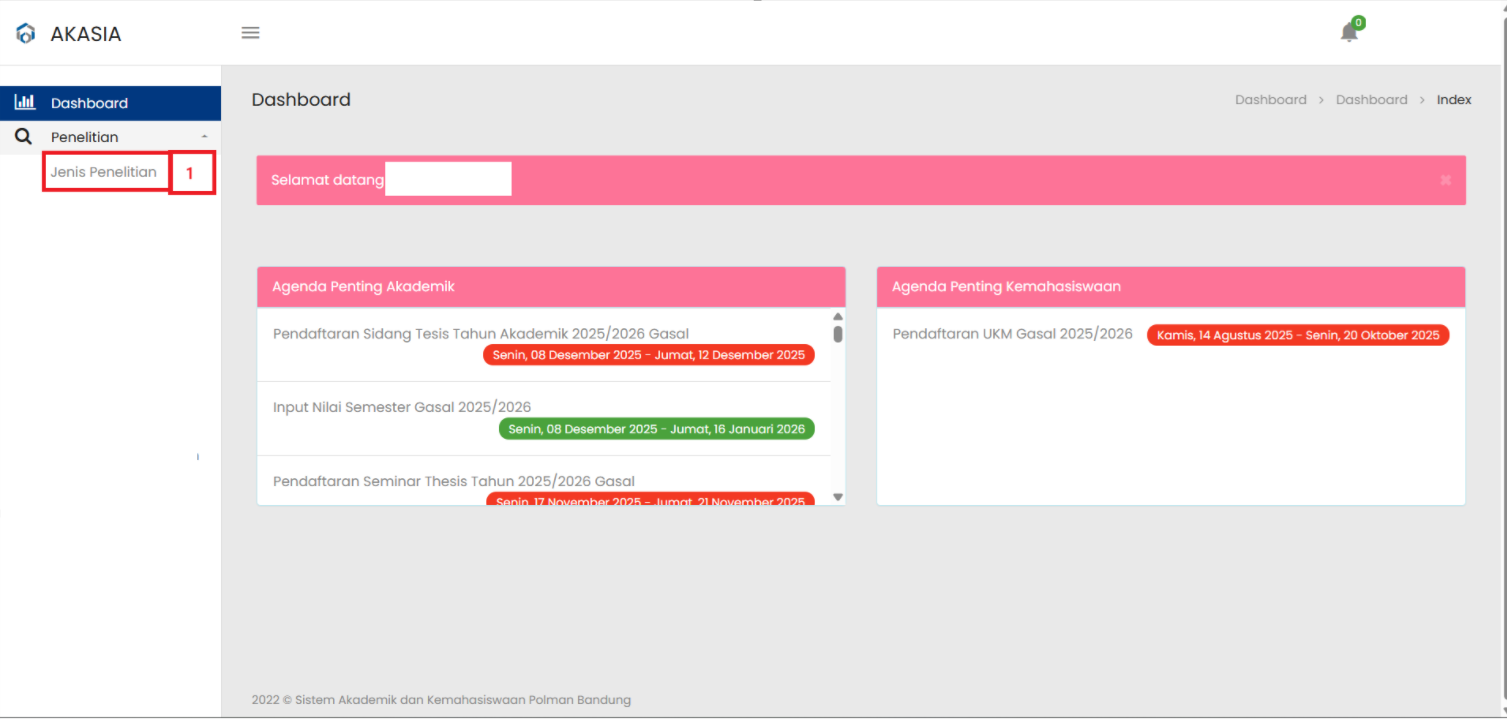Select Dashboard in the sidebar
The height and width of the screenshot is (720, 1507).
click(89, 103)
